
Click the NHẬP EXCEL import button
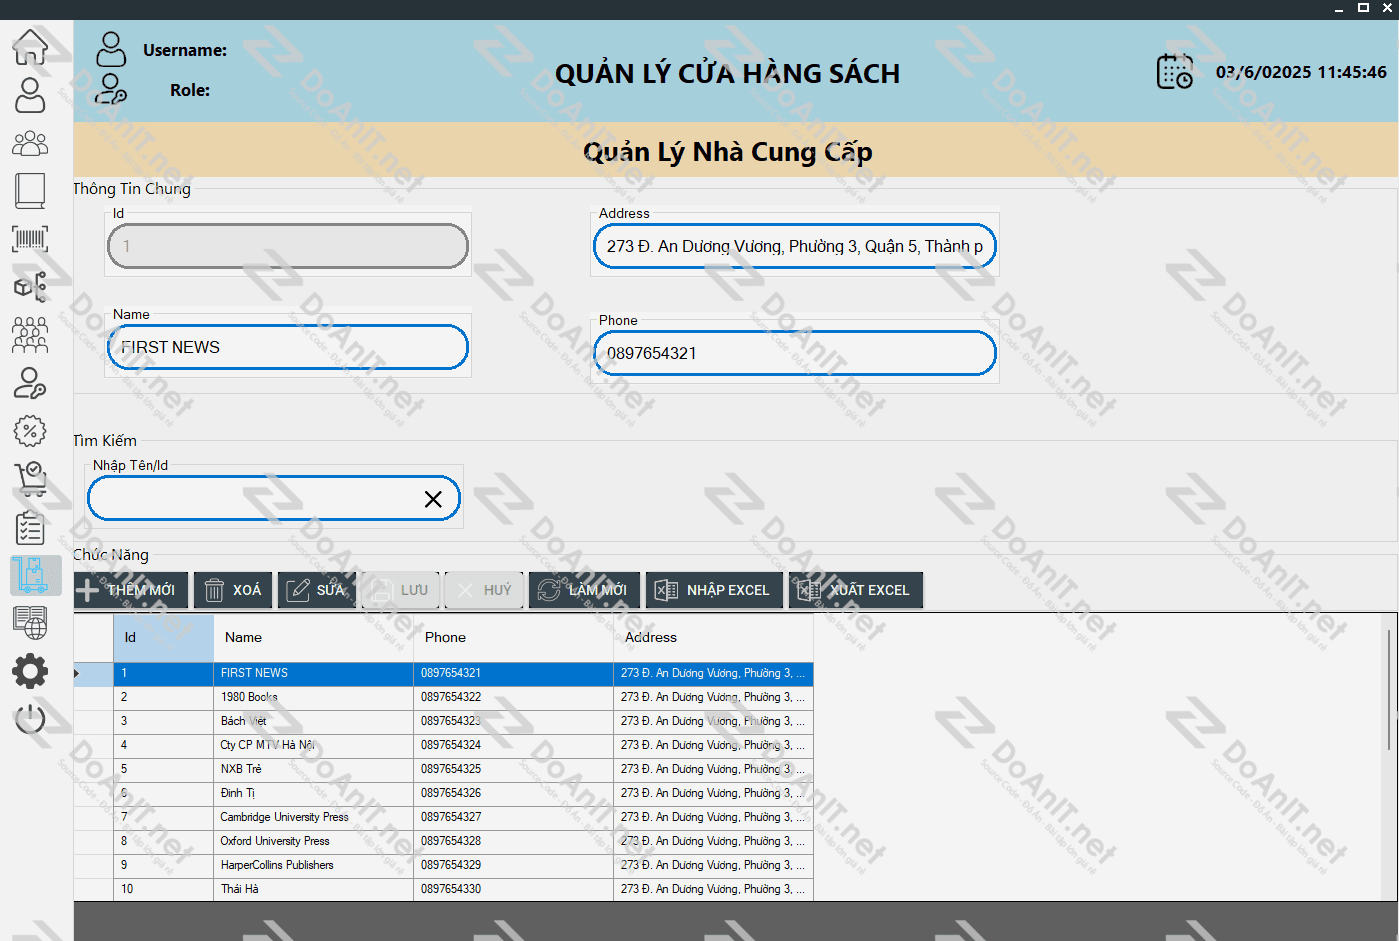coord(713,590)
